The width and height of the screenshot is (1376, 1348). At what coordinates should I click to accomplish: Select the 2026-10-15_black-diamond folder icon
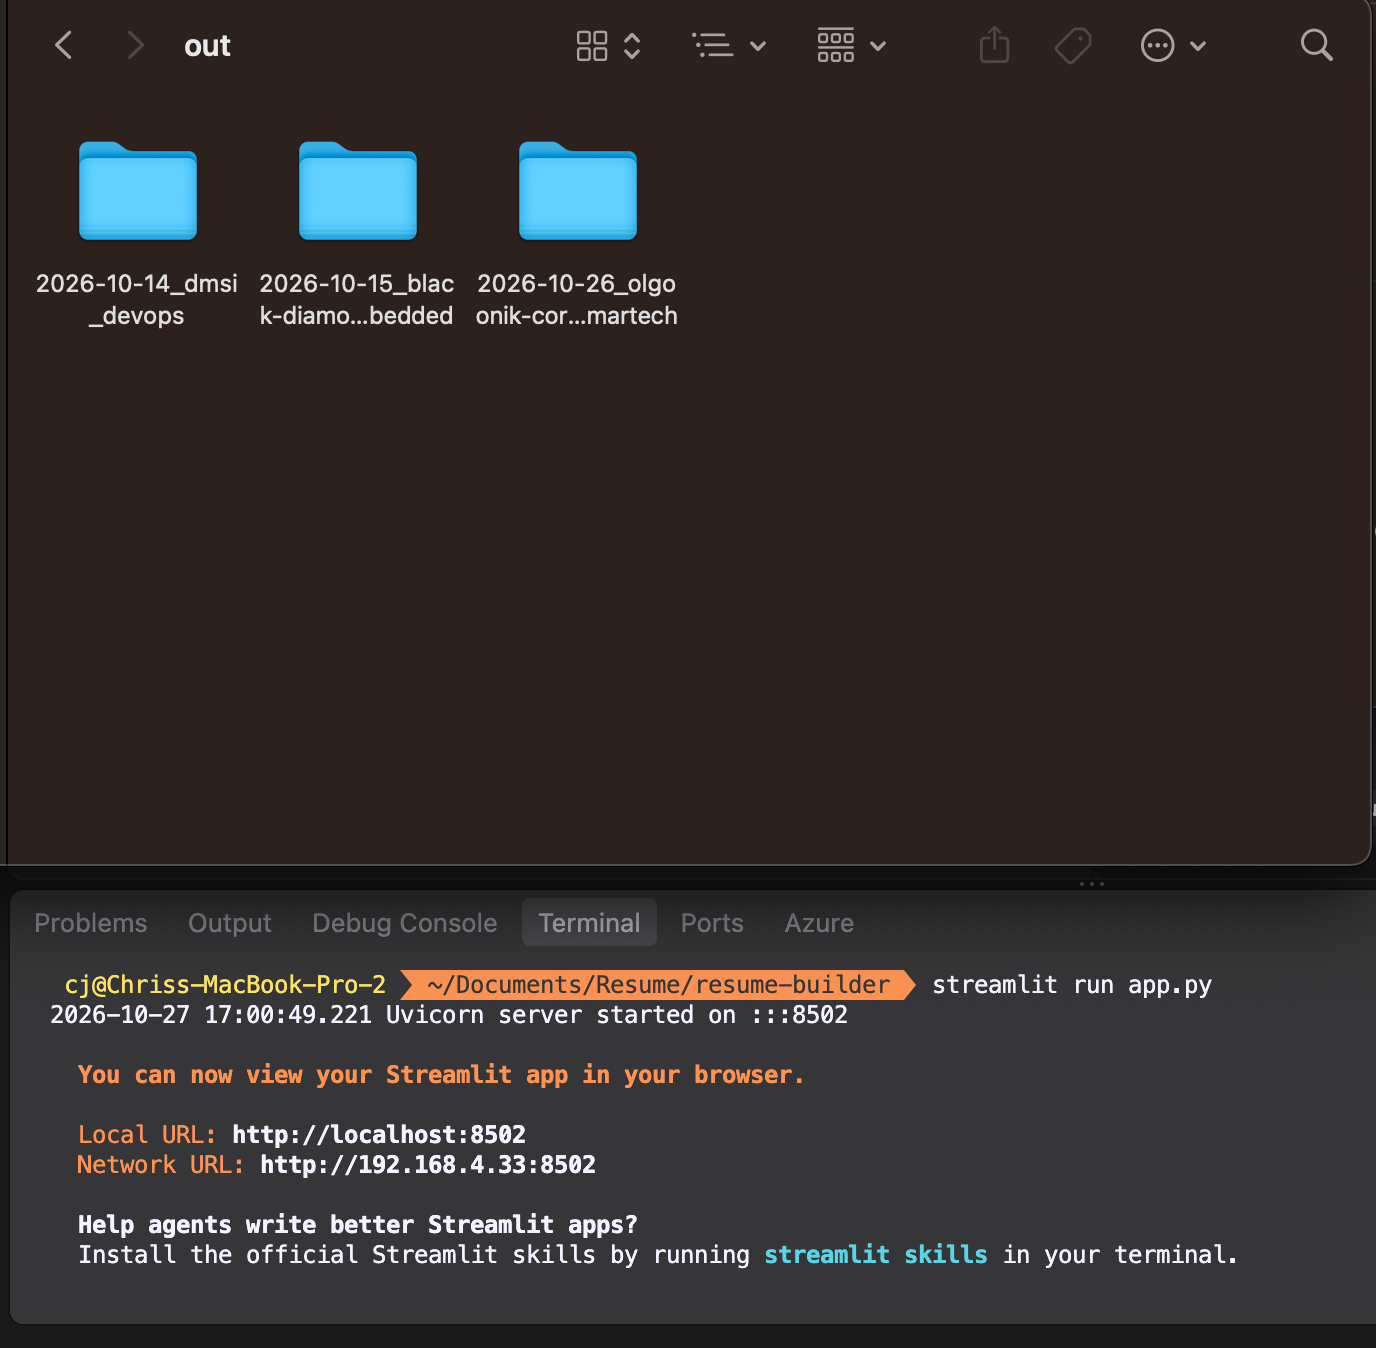pos(358,191)
